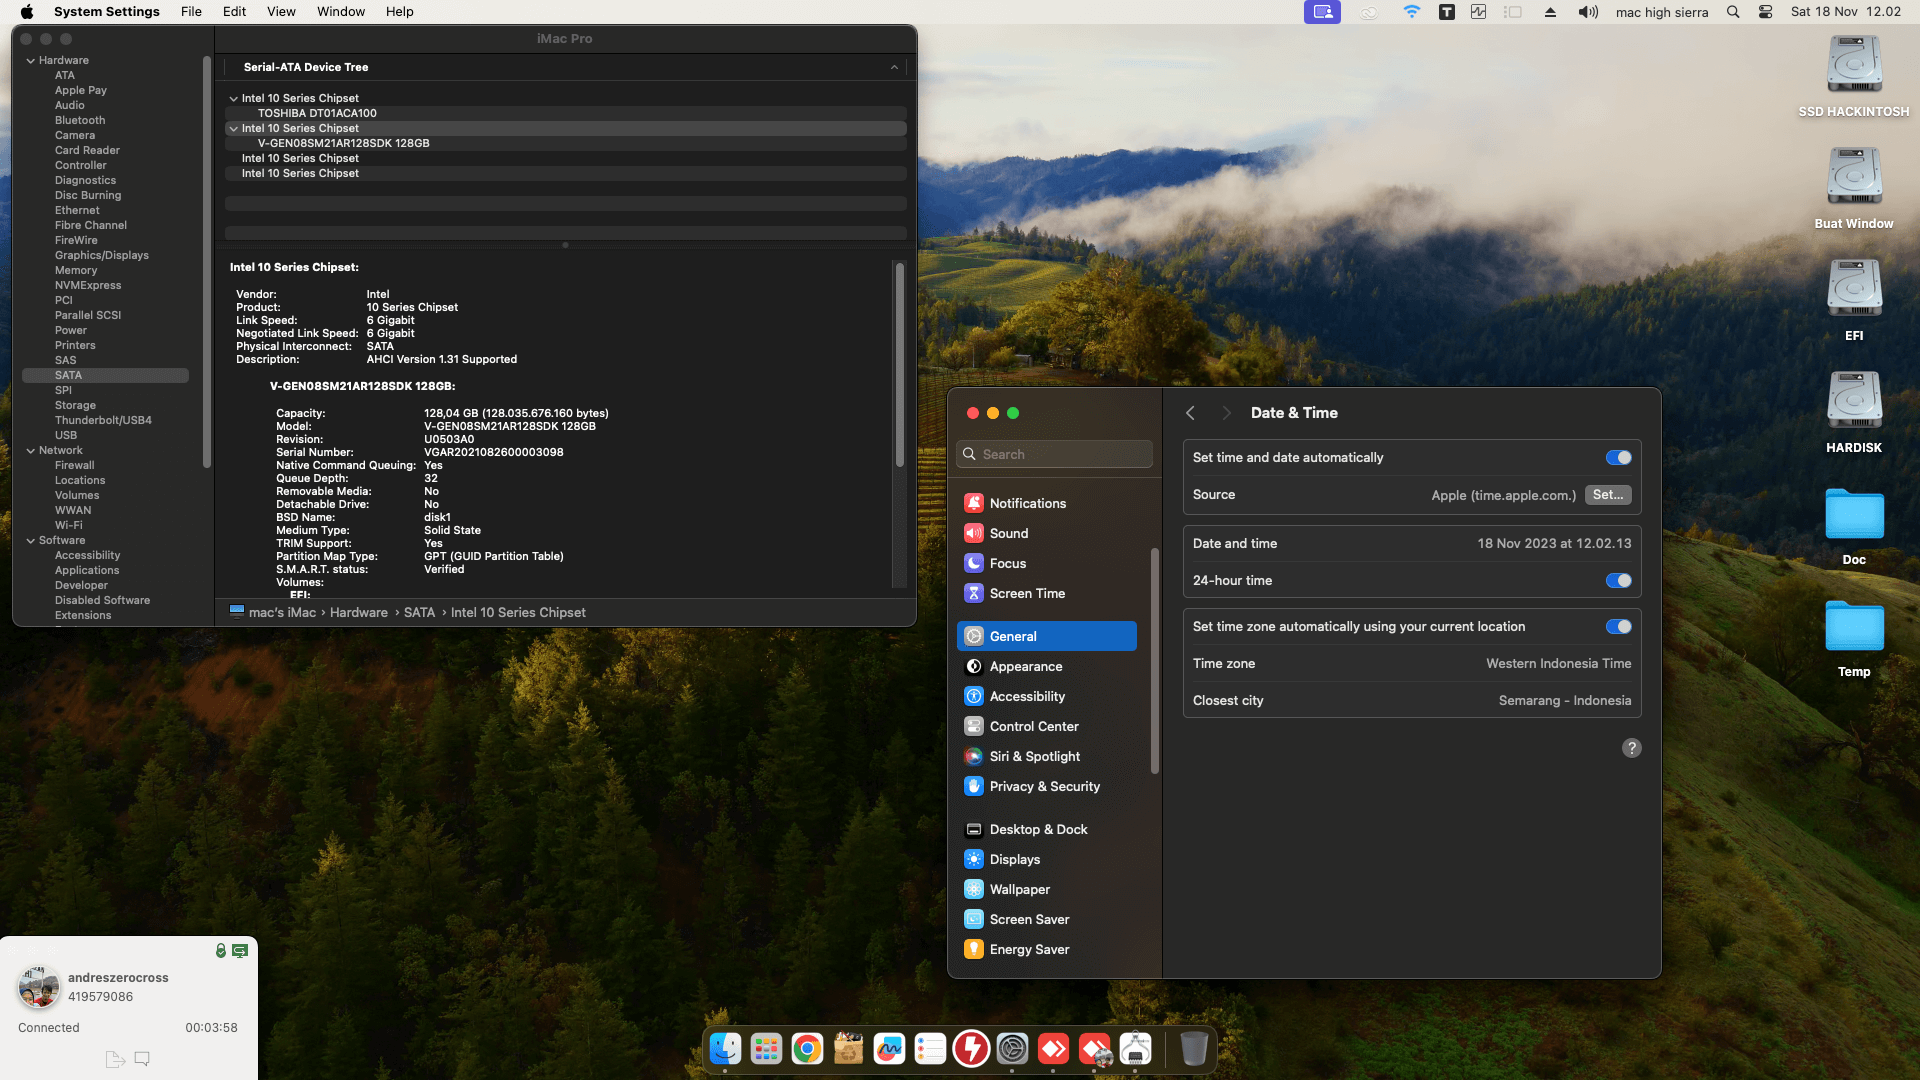Toggle the 24-hour time switch
Image resolution: width=1920 pixels, height=1080 pixels.
[1618, 581]
